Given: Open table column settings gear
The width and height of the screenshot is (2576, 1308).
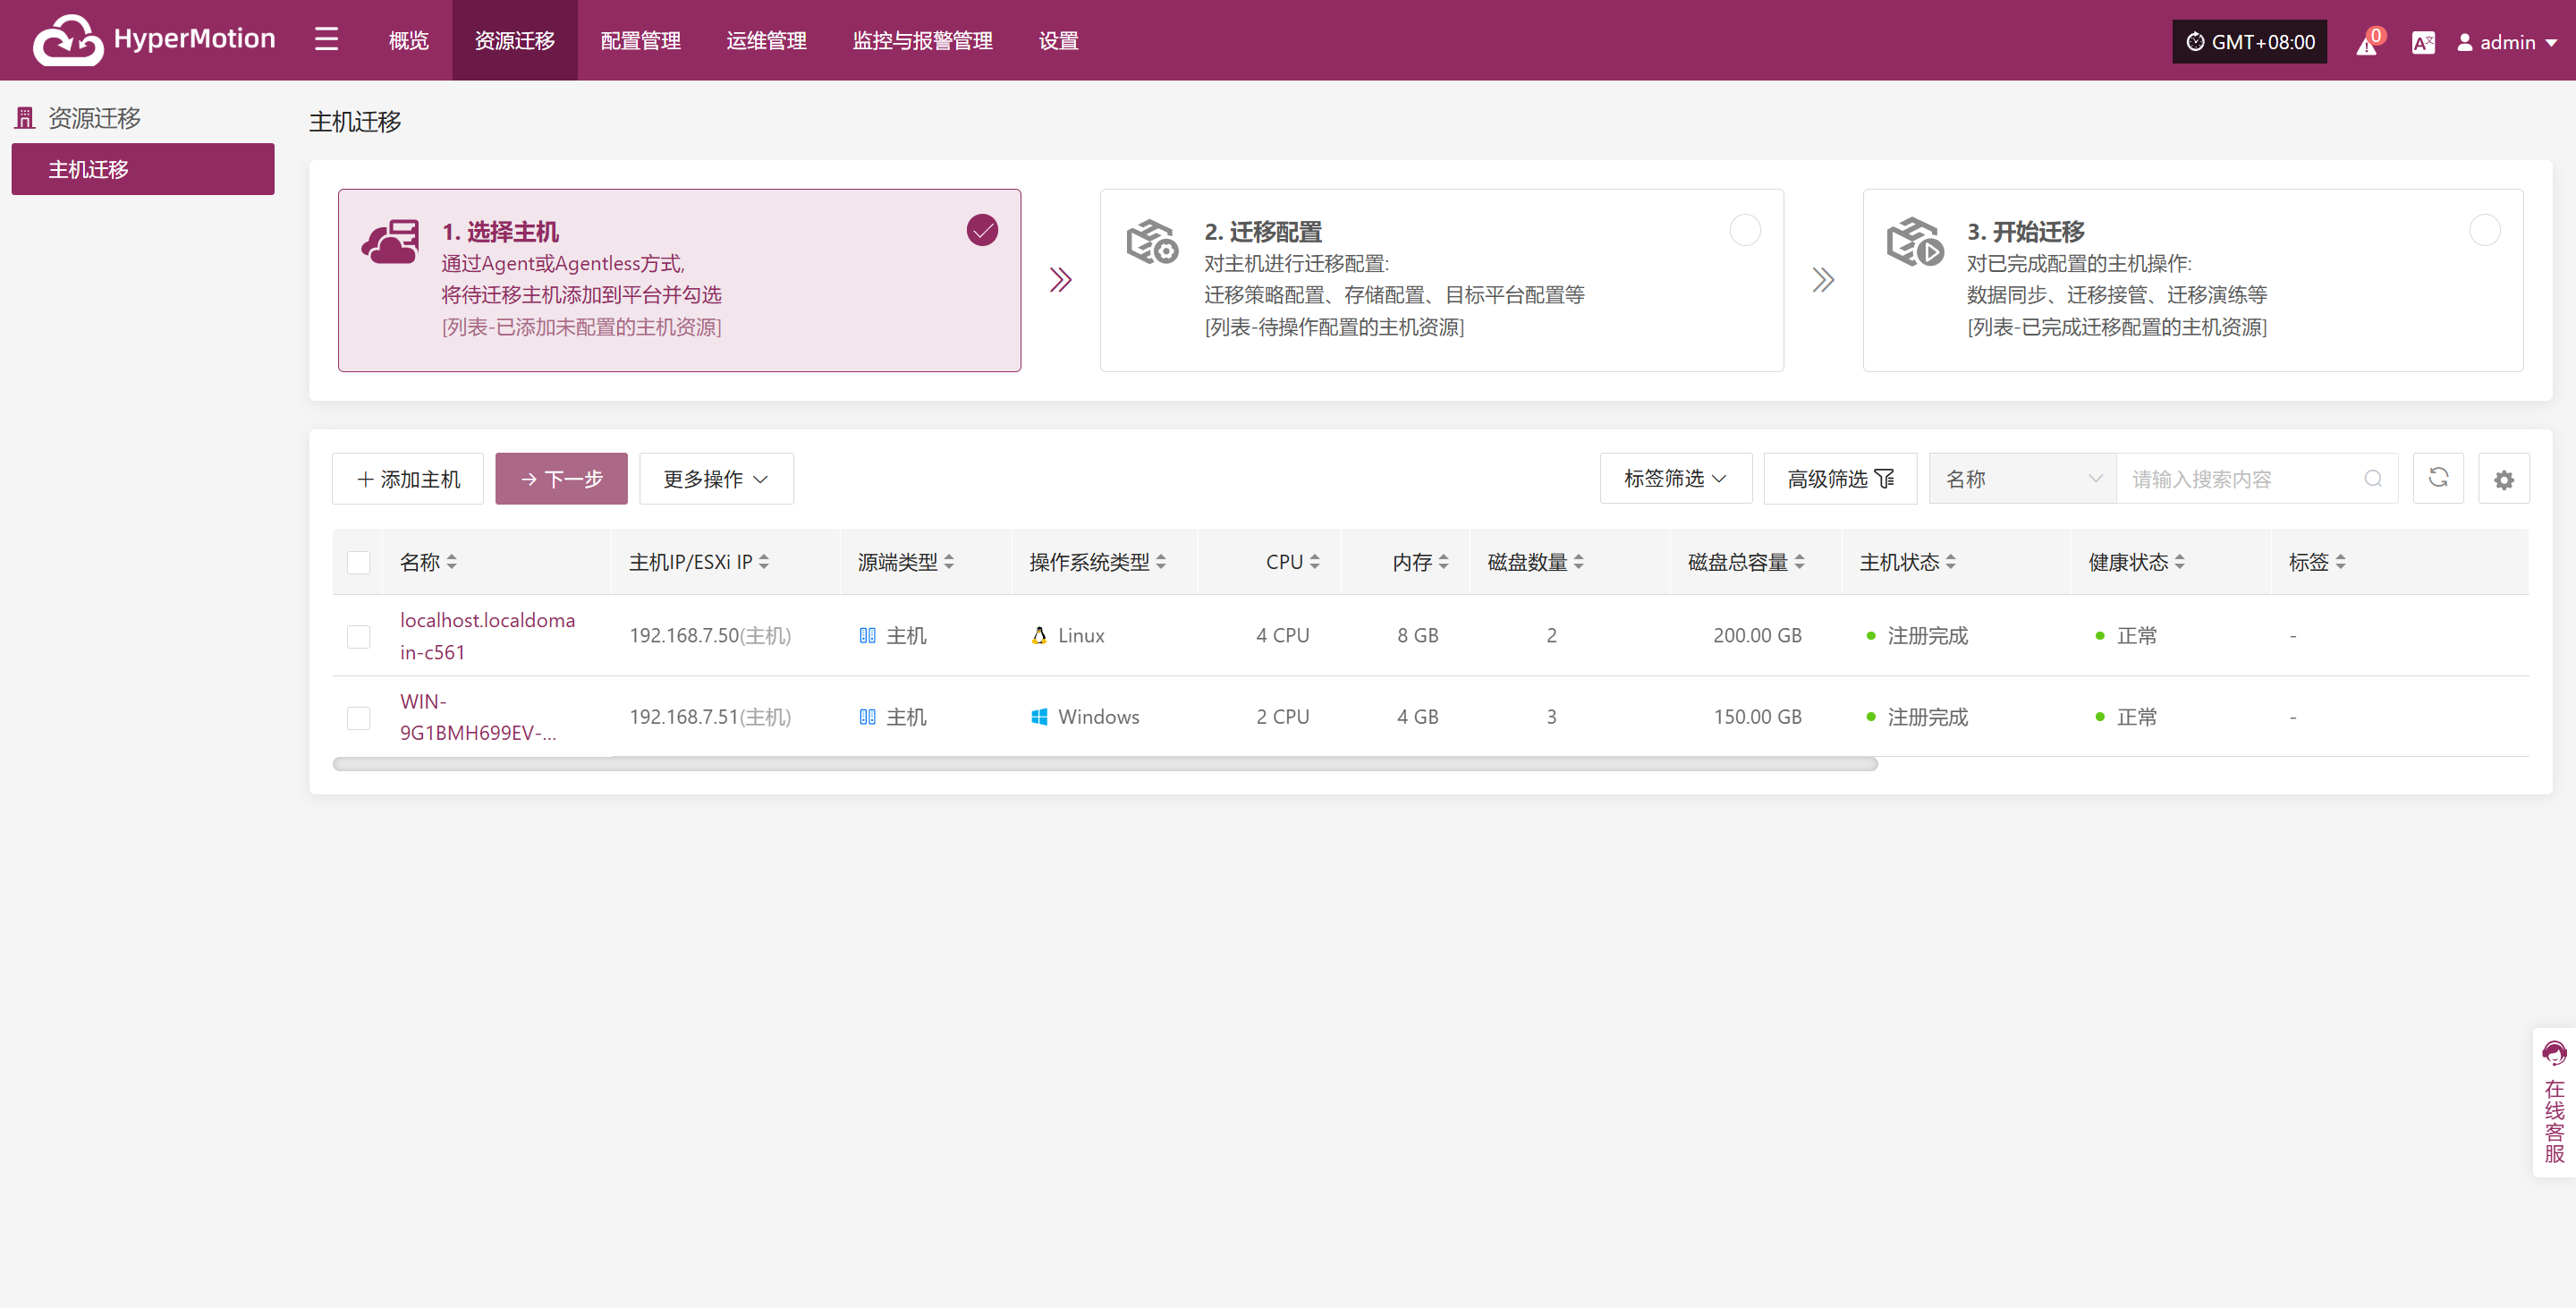Looking at the screenshot, I should click(x=2504, y=479).
